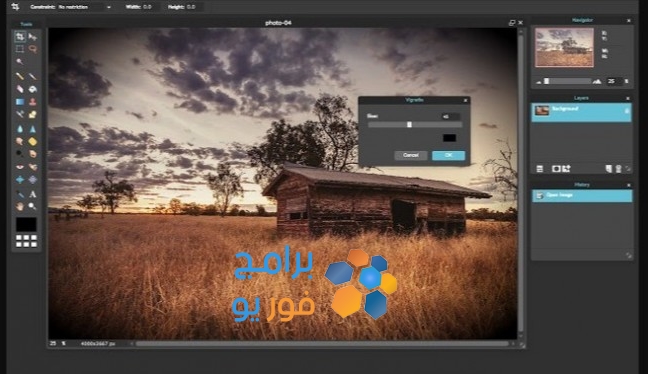Select the Lasso tool

(x=33, y=49)
